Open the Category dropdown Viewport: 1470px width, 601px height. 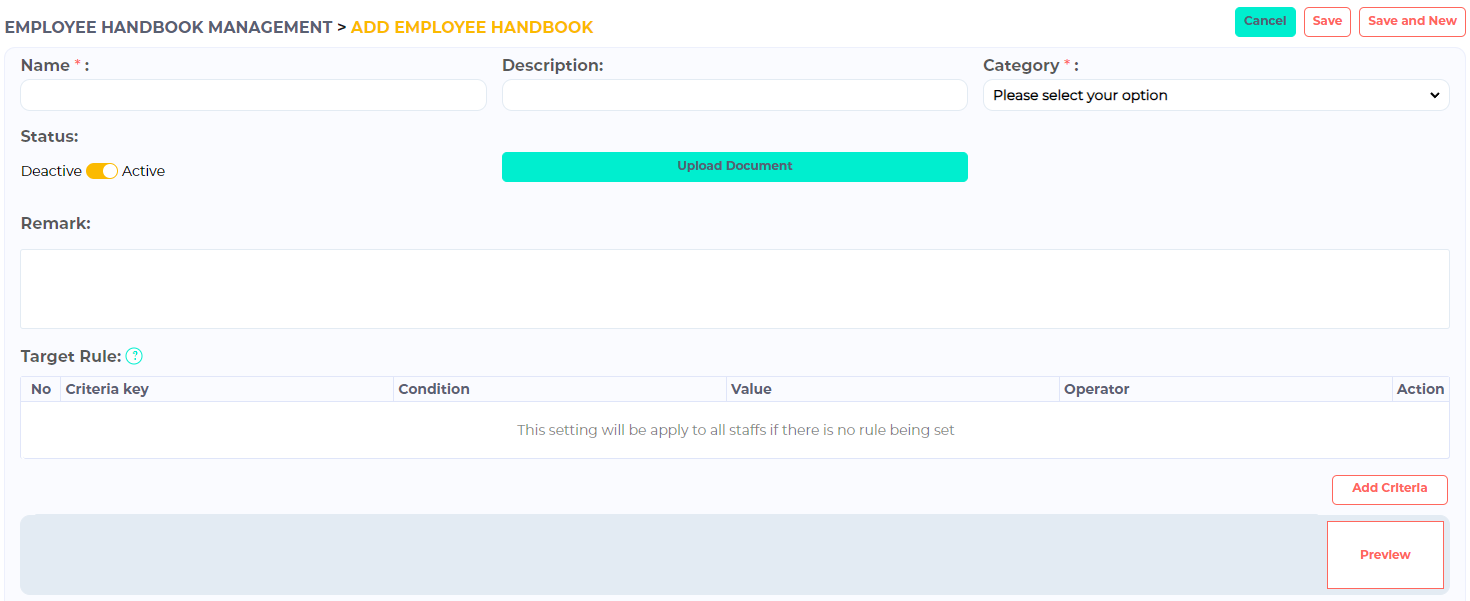click(1215, 95)
